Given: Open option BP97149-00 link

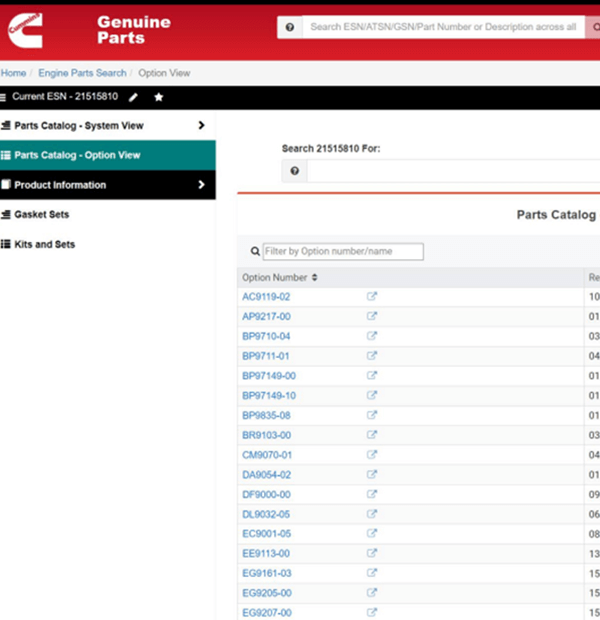Looking at the screenshot, I should click(x=269, y=376).
